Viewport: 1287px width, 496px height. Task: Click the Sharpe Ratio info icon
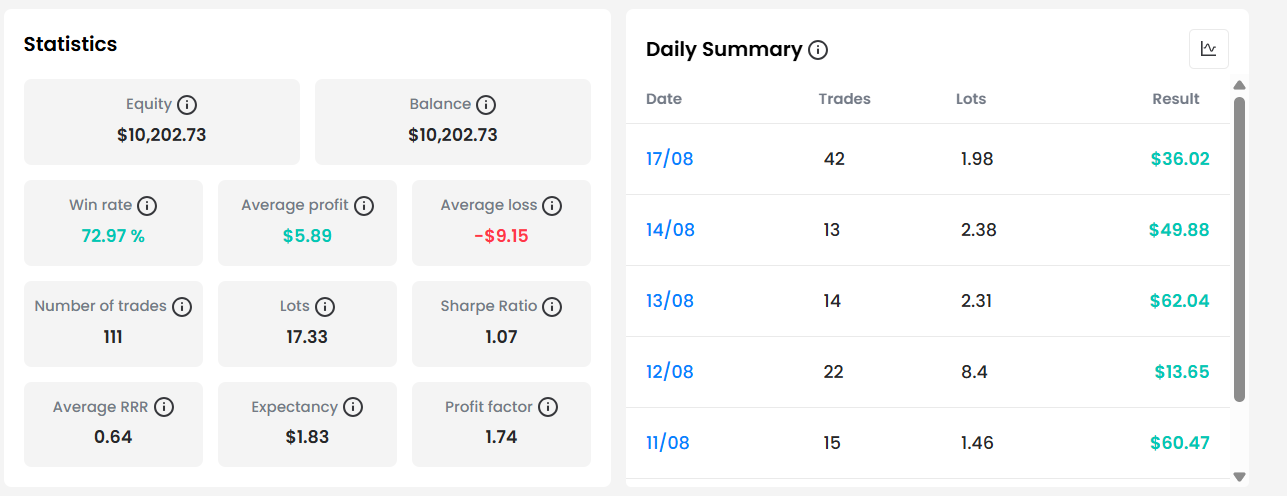pyautogui.click(x=552, y=306)
